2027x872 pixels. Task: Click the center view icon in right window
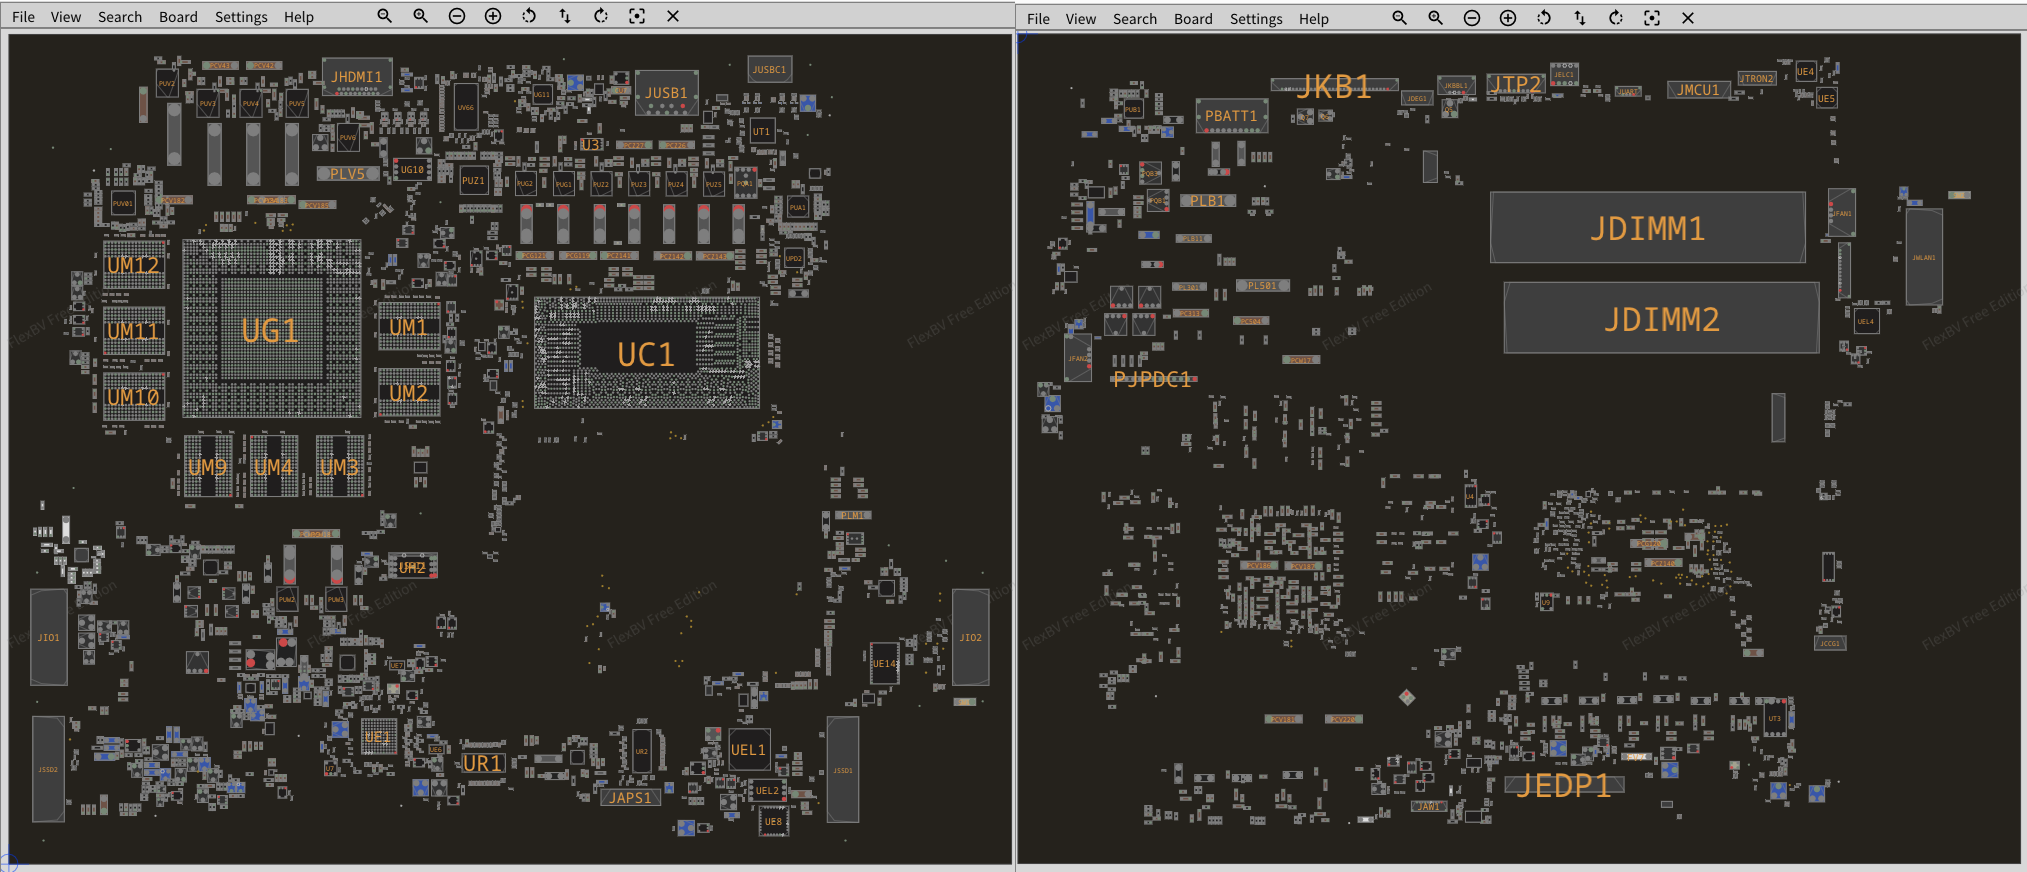[x=1652, y=18]
